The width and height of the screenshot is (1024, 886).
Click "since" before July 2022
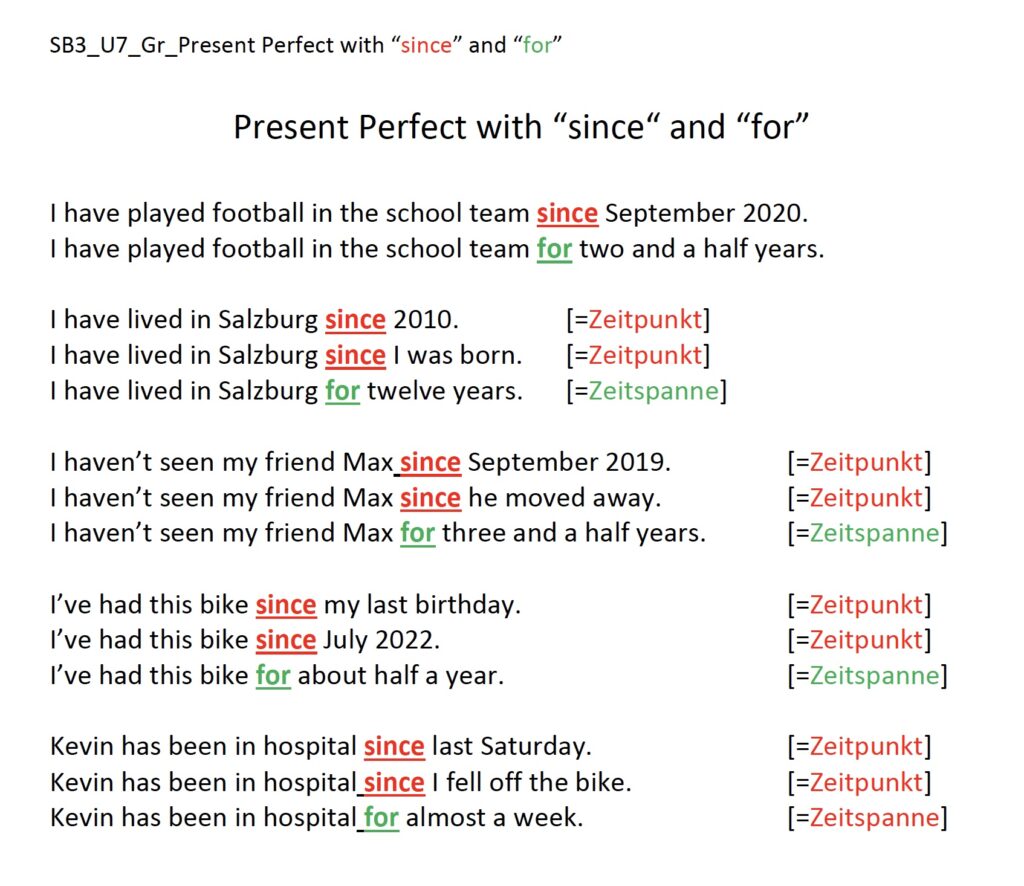285,640
